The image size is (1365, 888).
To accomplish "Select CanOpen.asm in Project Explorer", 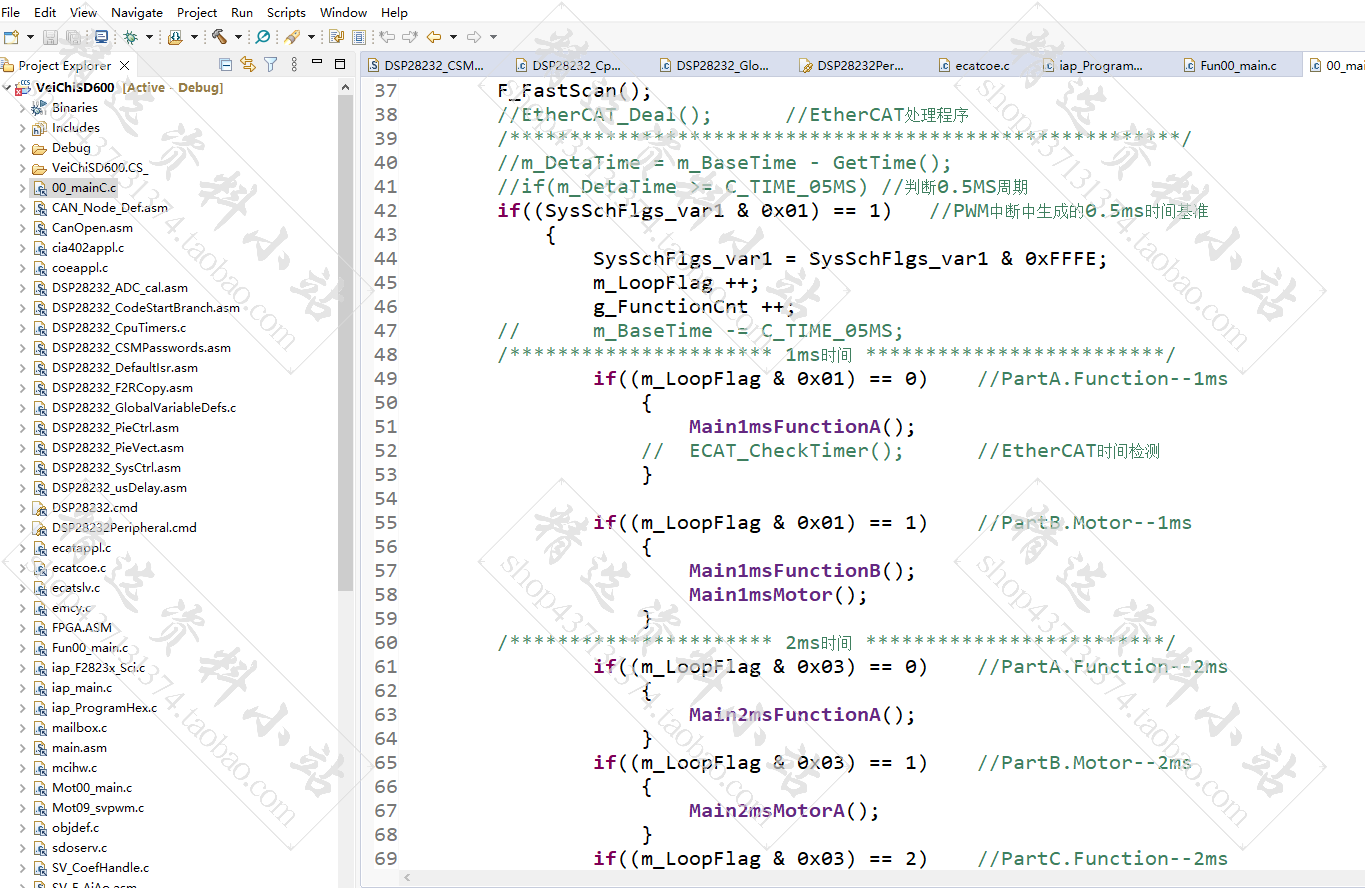I will (x=92, y=228).
